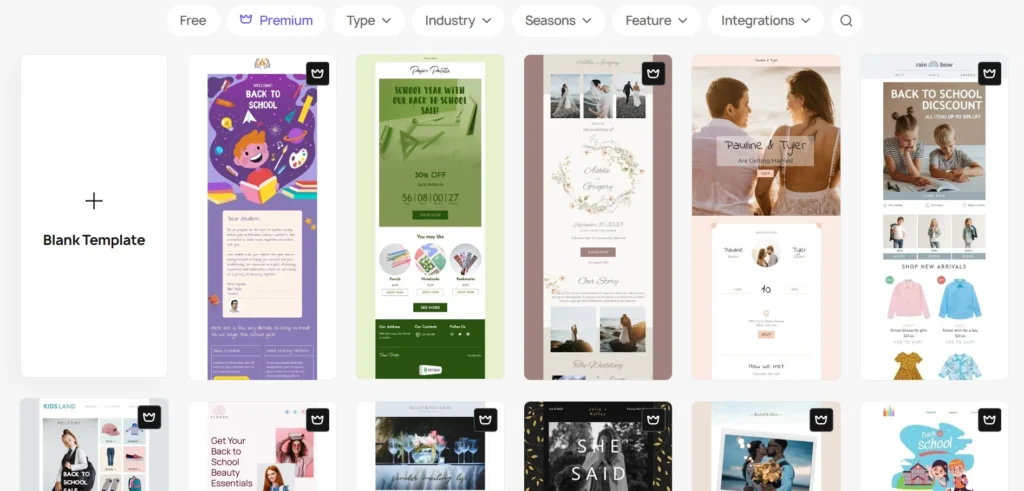The width and height of the screenshot is (1024, 491).
Task: Open black She Said template
Action: (598, 447)
